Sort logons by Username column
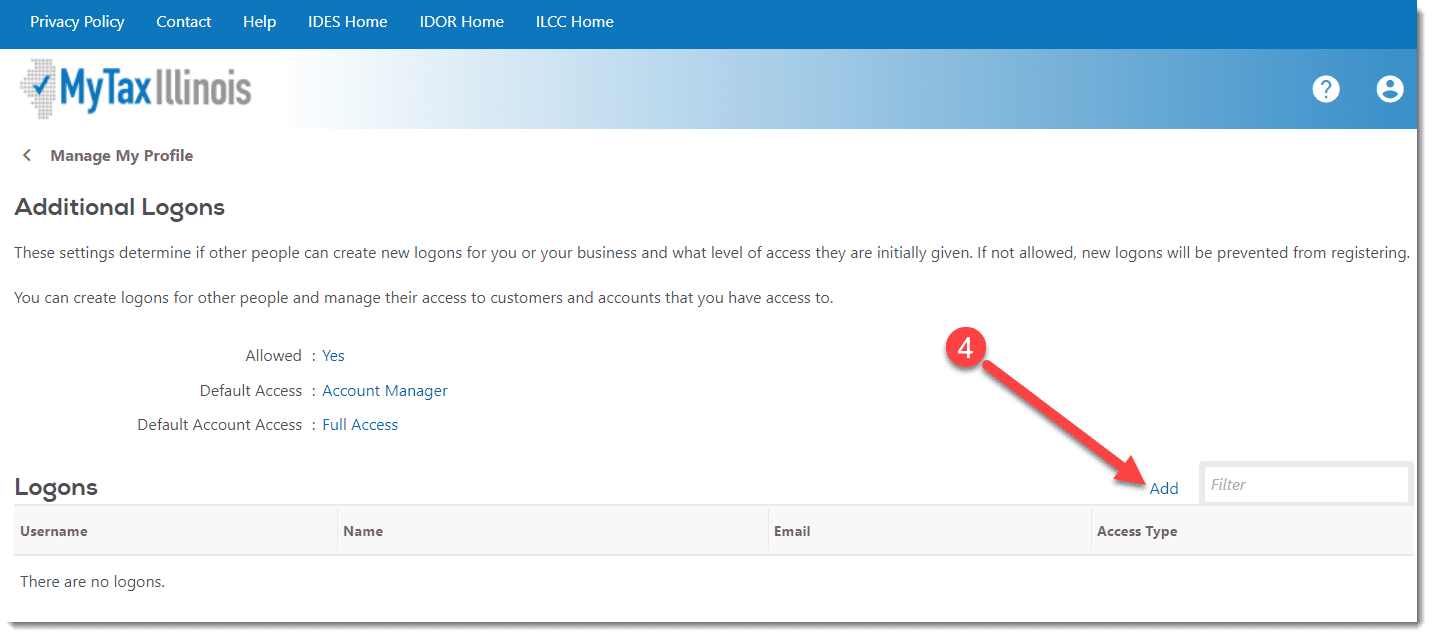The width and height of the screenshot is (1432, 637). (54, 531)
